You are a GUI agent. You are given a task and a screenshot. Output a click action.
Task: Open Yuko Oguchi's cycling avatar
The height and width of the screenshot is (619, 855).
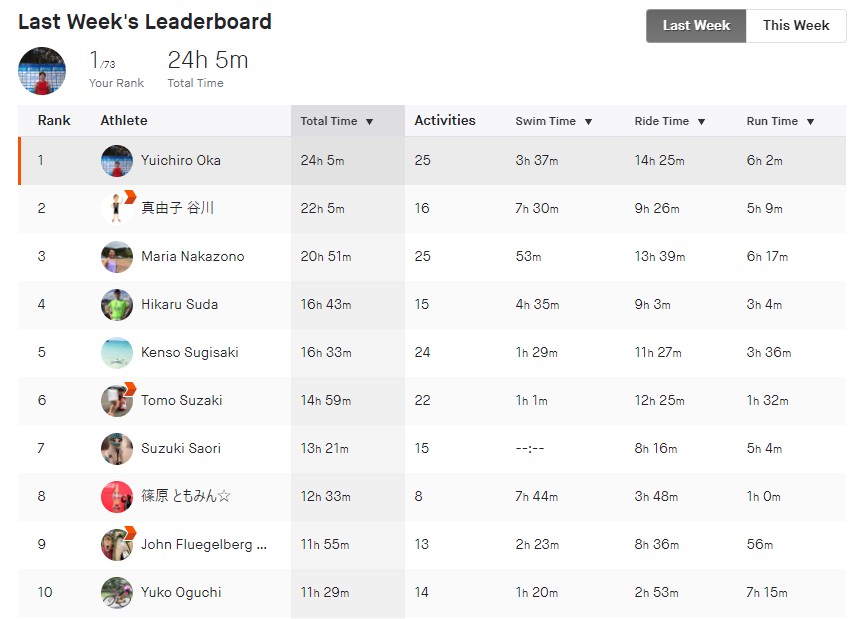click(117, 592)
